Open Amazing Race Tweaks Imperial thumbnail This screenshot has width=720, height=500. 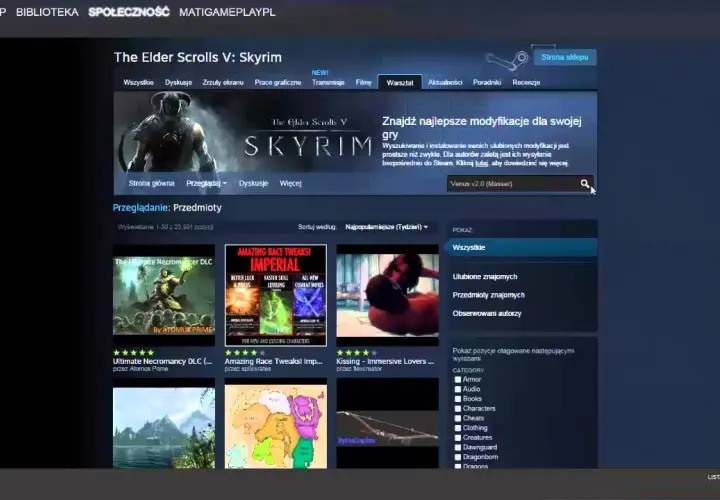click(x=276, y=295)
